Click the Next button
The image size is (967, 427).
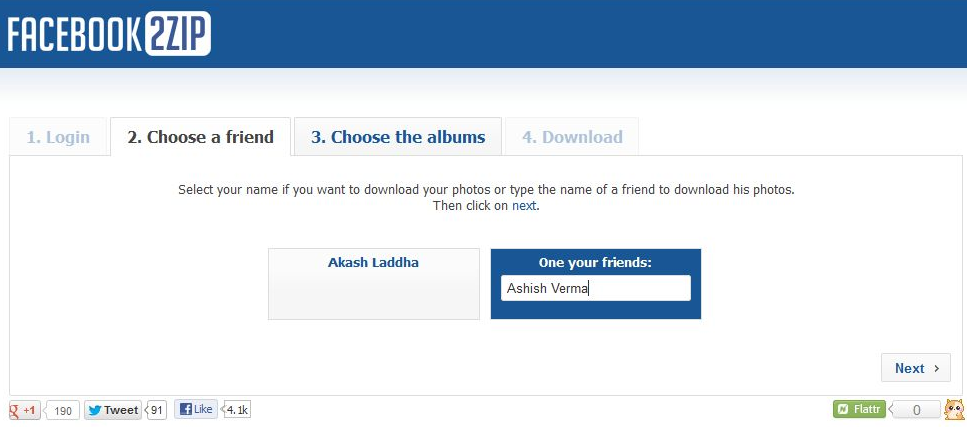pos(916,368)
